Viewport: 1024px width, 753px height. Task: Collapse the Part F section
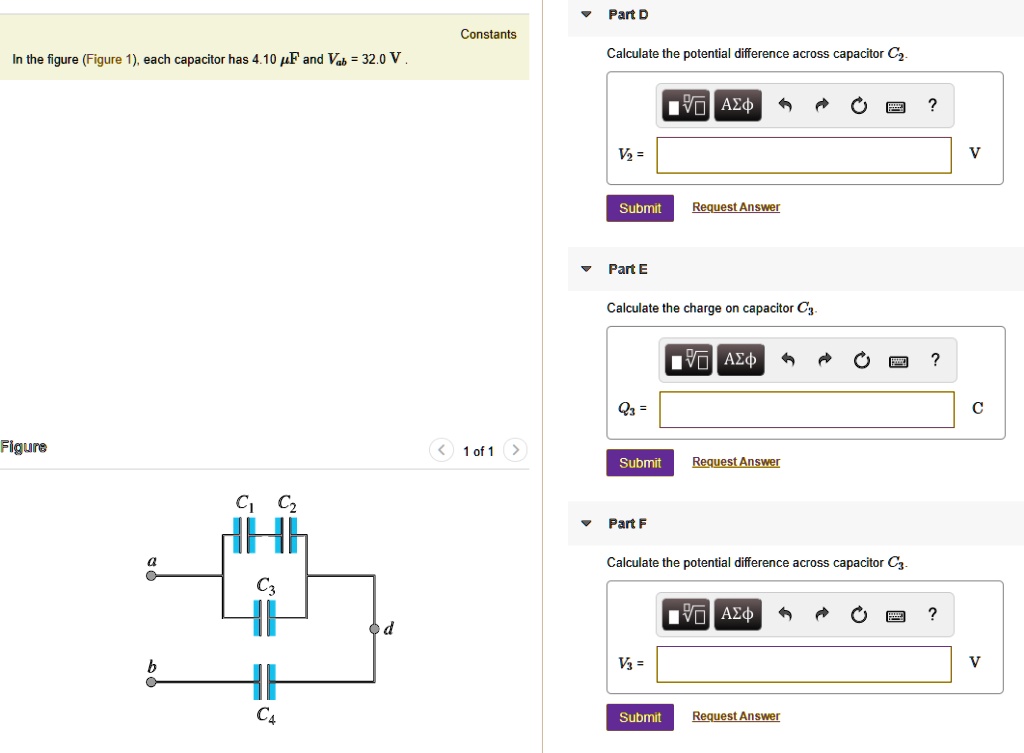click(x=585, y=523)
